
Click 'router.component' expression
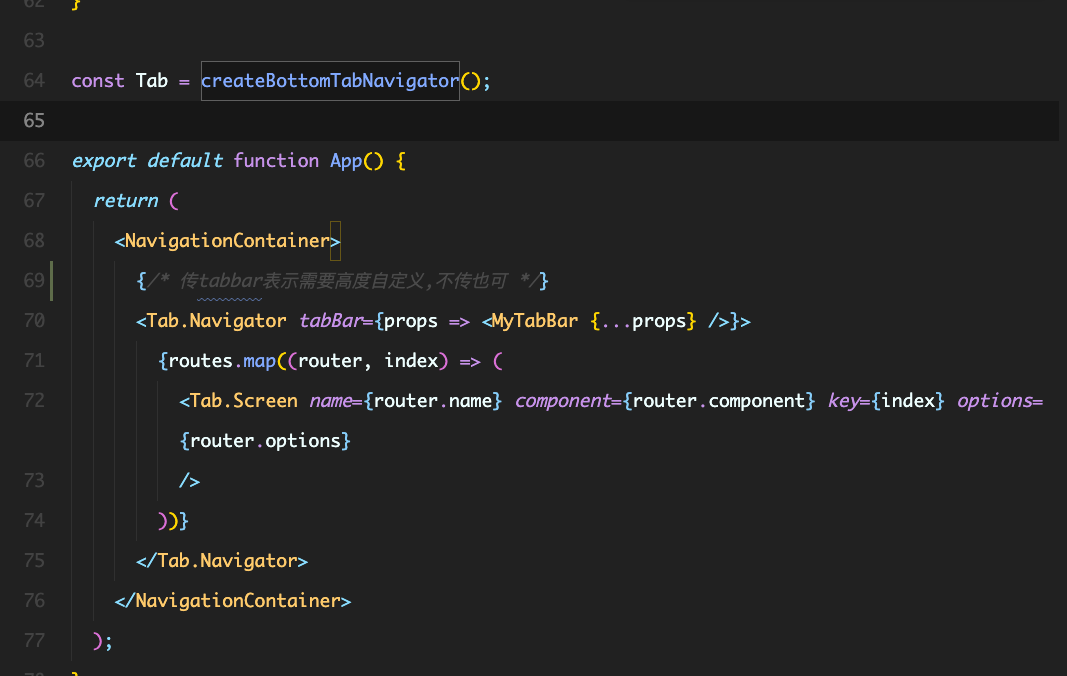click(x=719, y=401)
